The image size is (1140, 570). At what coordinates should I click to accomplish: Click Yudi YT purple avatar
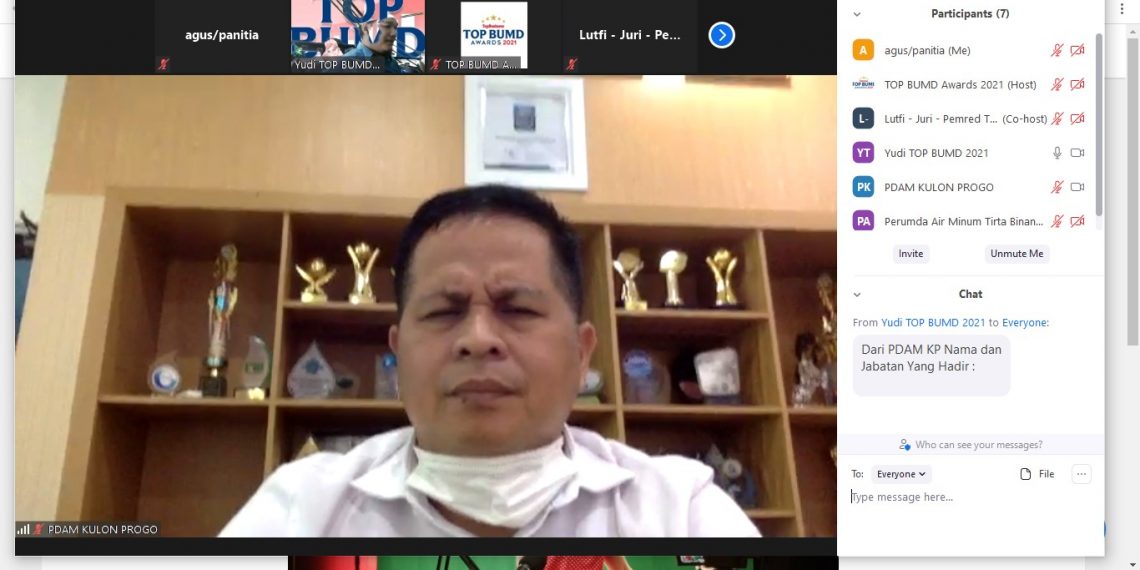[x=863, y=153]
